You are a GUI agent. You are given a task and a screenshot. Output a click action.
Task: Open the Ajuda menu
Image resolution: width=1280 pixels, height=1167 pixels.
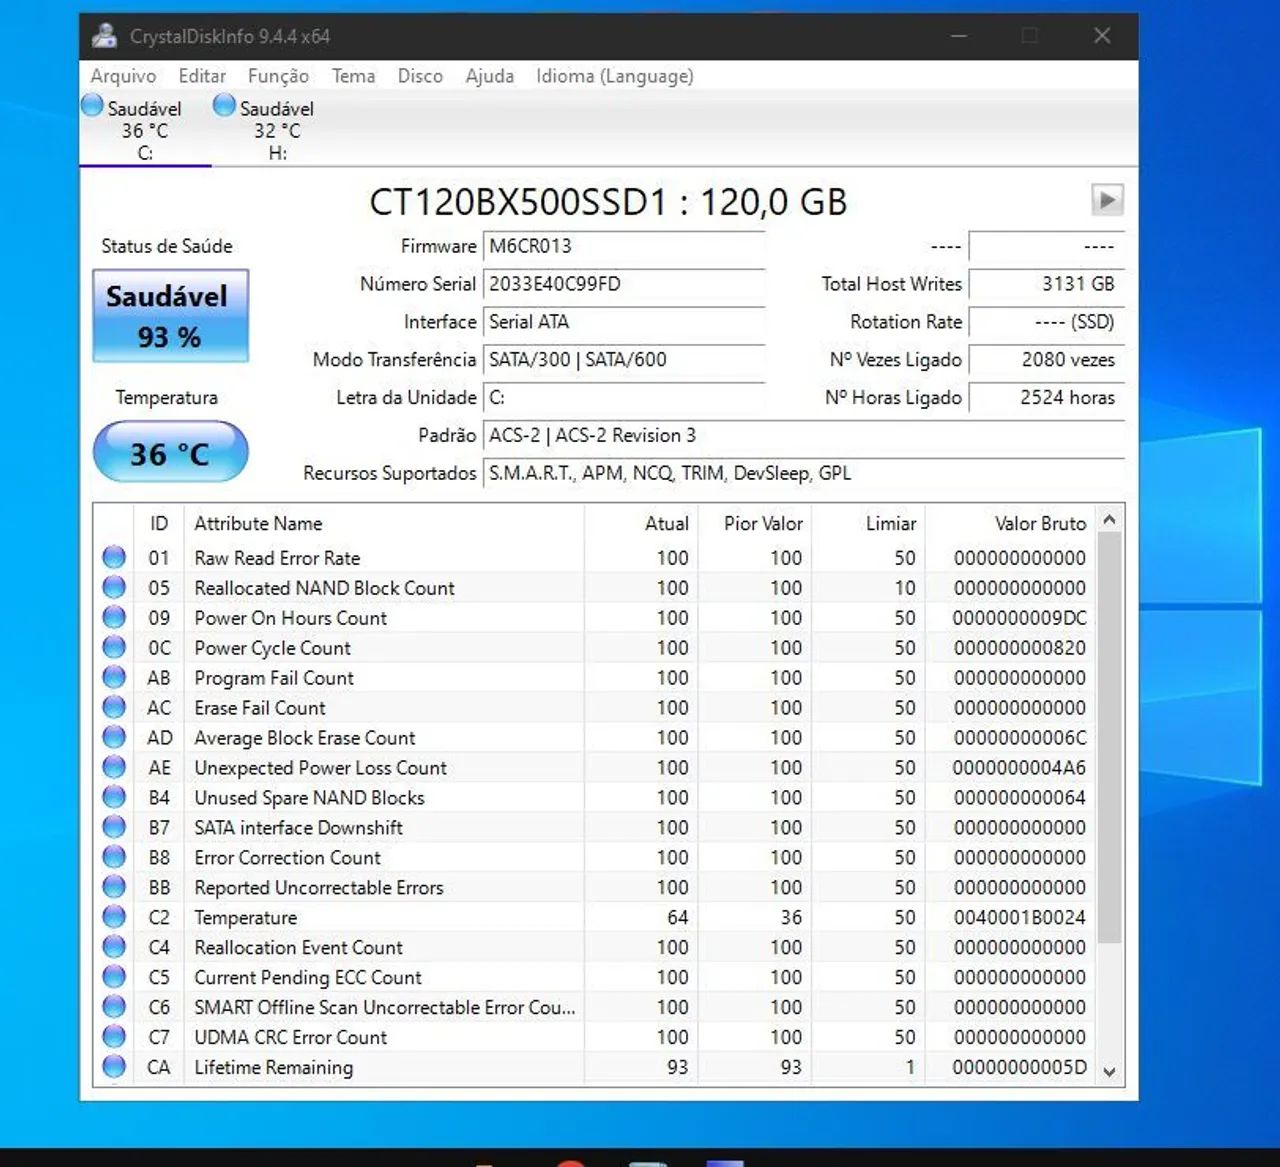pos(489,76)
